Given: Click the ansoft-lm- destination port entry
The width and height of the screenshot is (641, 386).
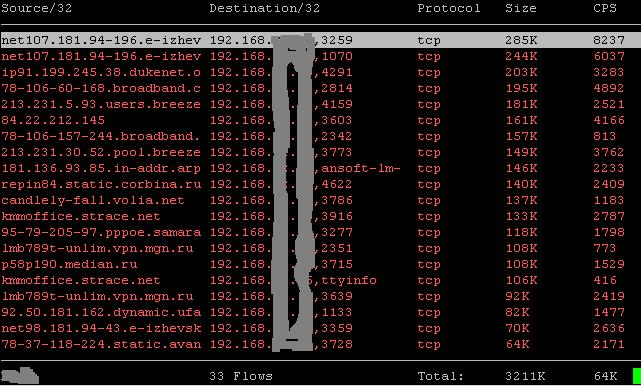Looking at the screenshot, I should pos(361,168).
